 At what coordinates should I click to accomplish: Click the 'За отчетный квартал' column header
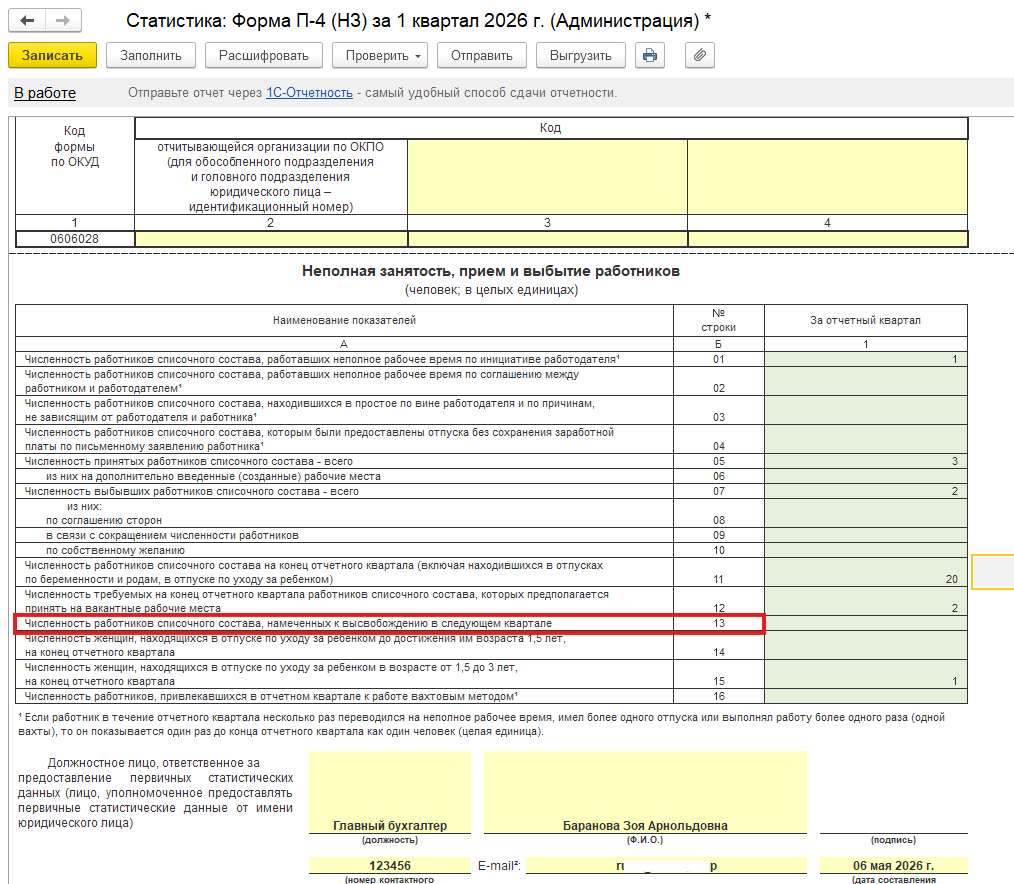[865, 320]
